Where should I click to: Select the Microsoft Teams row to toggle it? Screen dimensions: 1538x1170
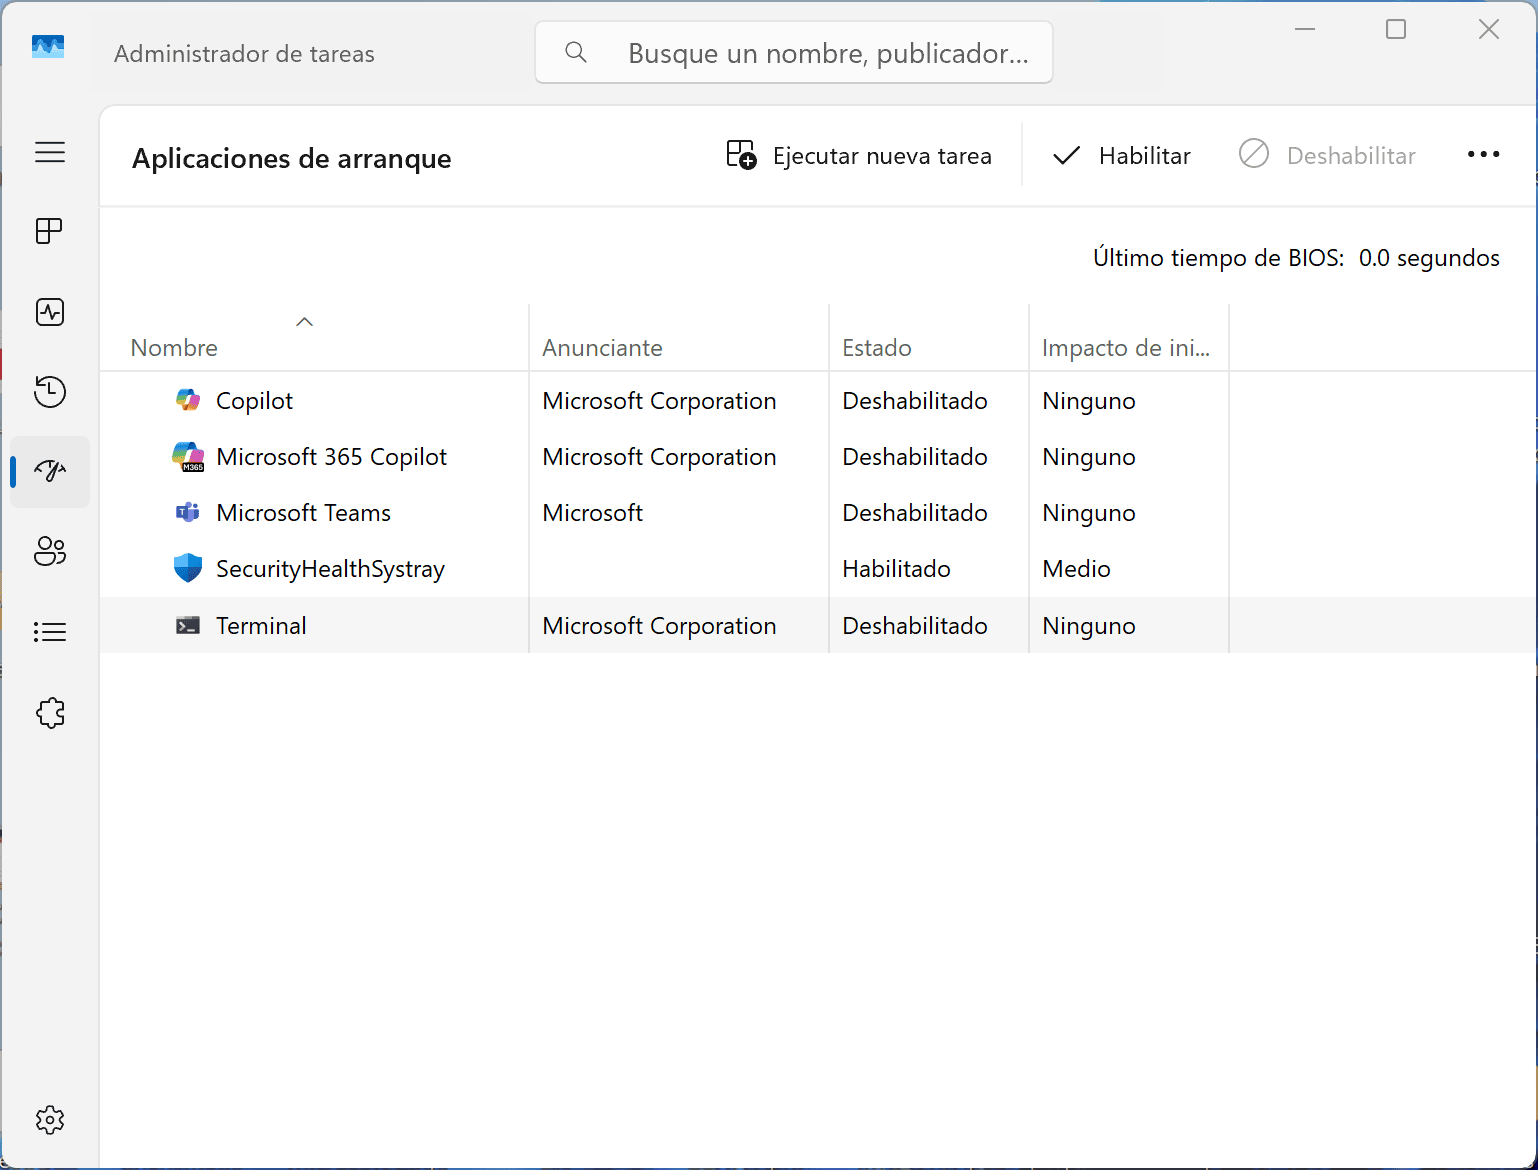[303, 512]
